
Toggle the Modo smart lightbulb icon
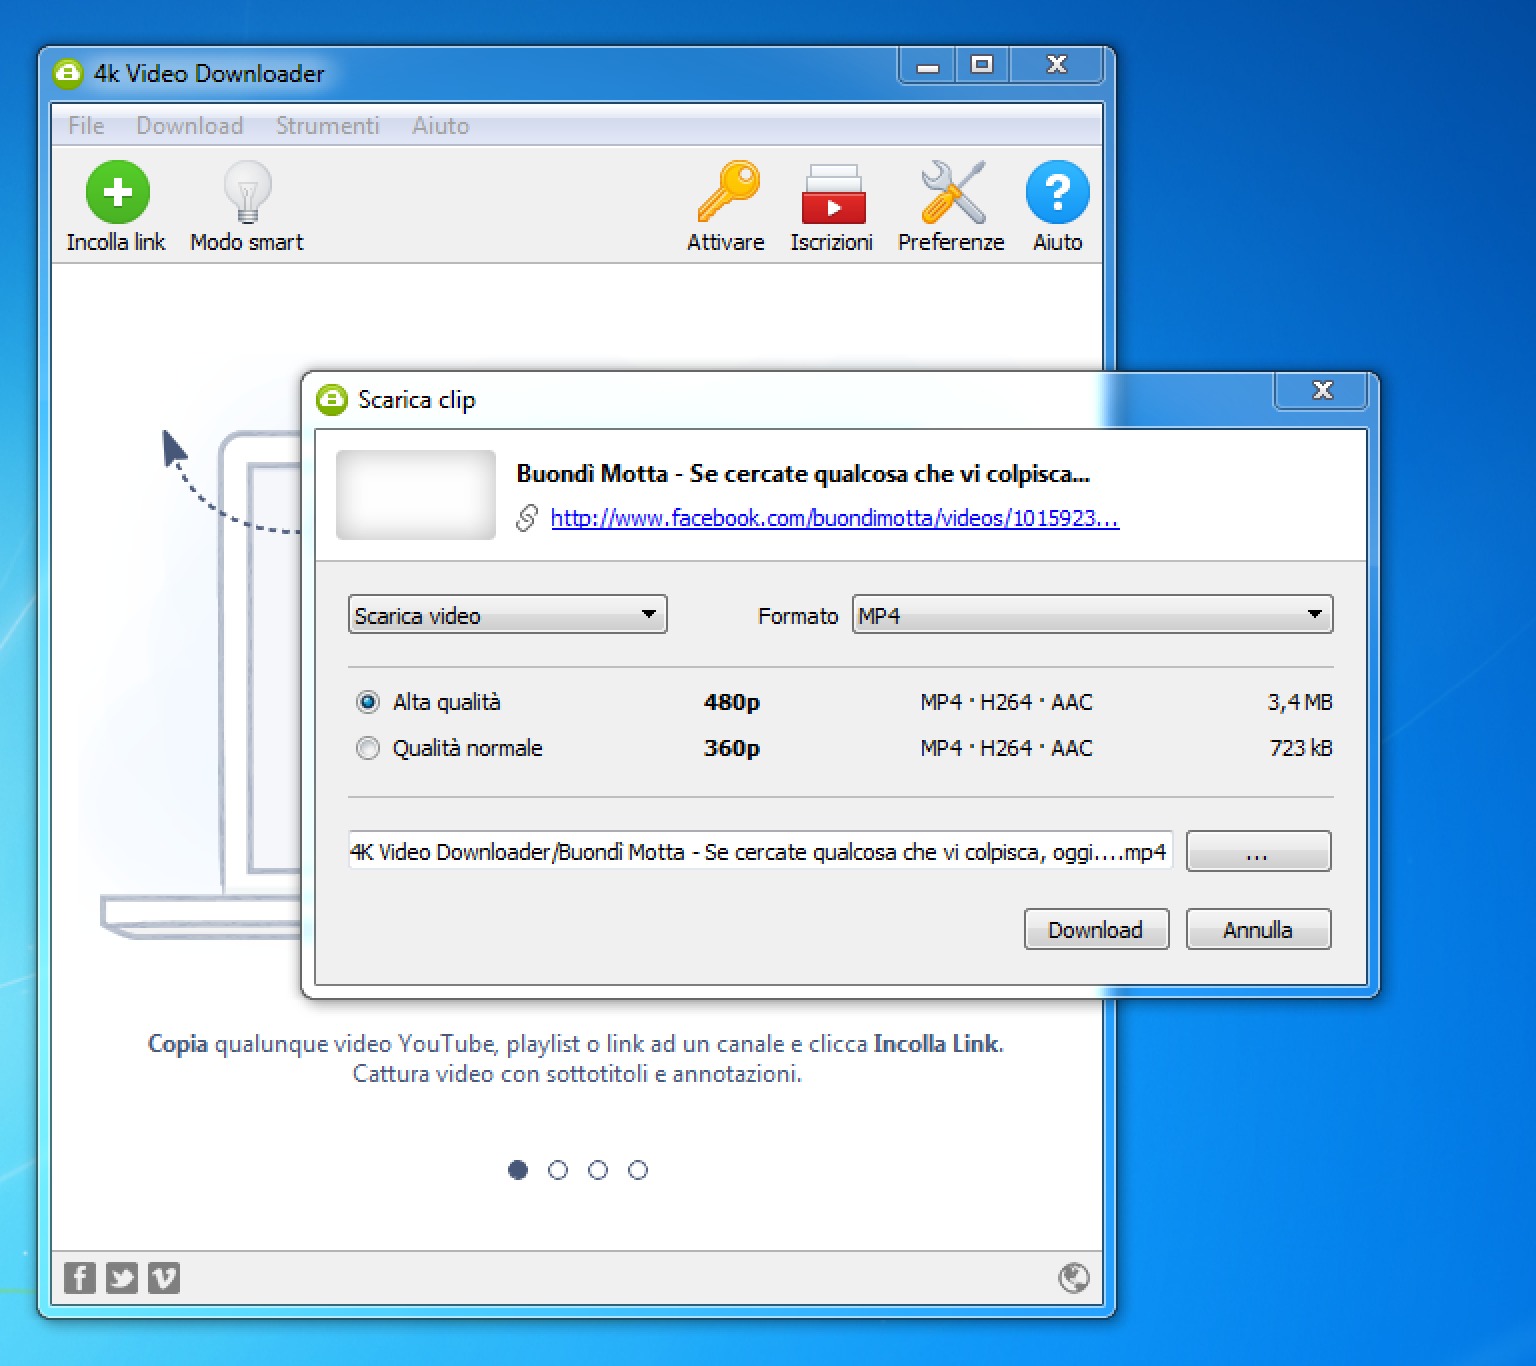(x=247, y=191)
